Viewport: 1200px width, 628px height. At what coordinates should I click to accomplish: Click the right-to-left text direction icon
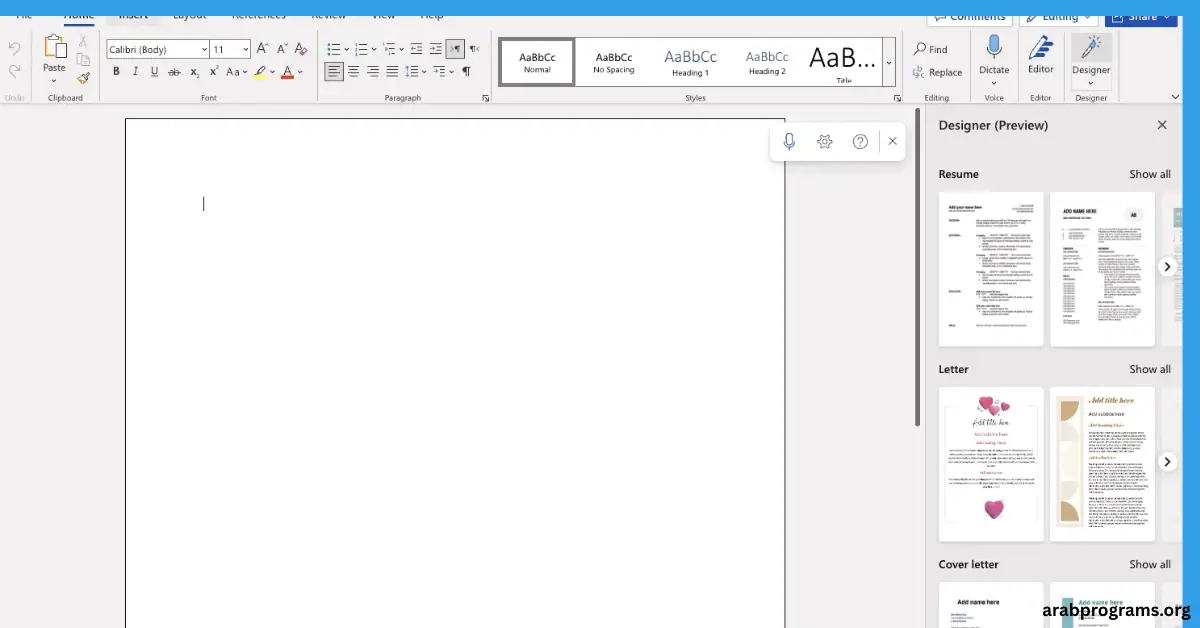point(474,48)
